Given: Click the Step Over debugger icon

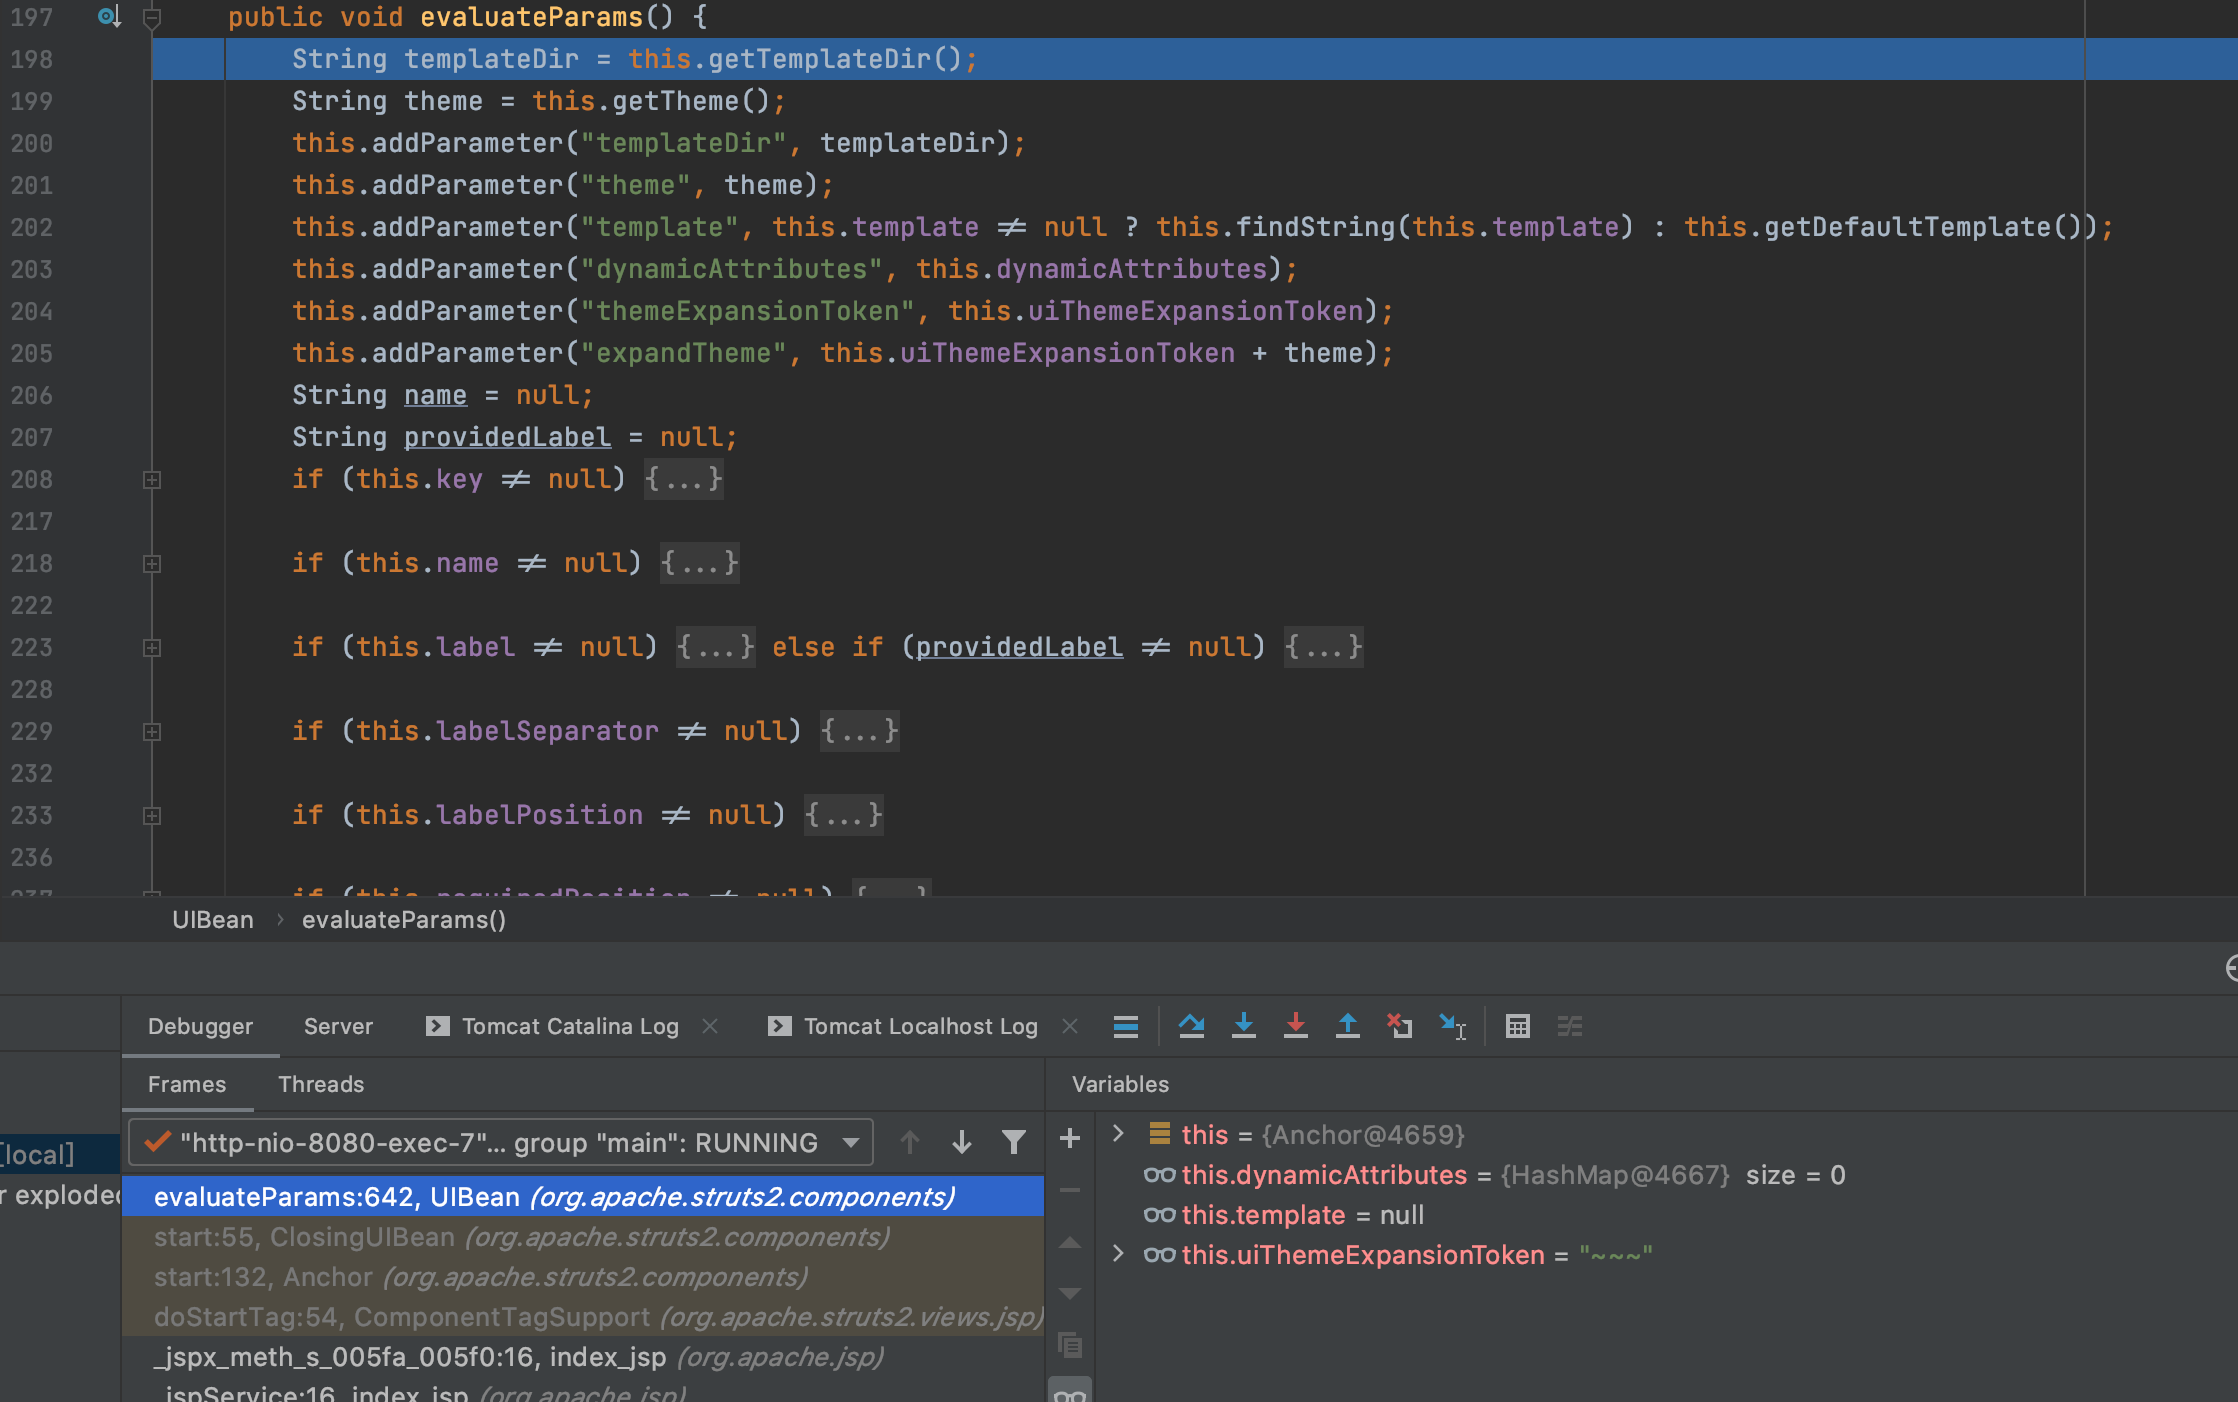Looking at the screenshot, I should pos(1191,1026).
